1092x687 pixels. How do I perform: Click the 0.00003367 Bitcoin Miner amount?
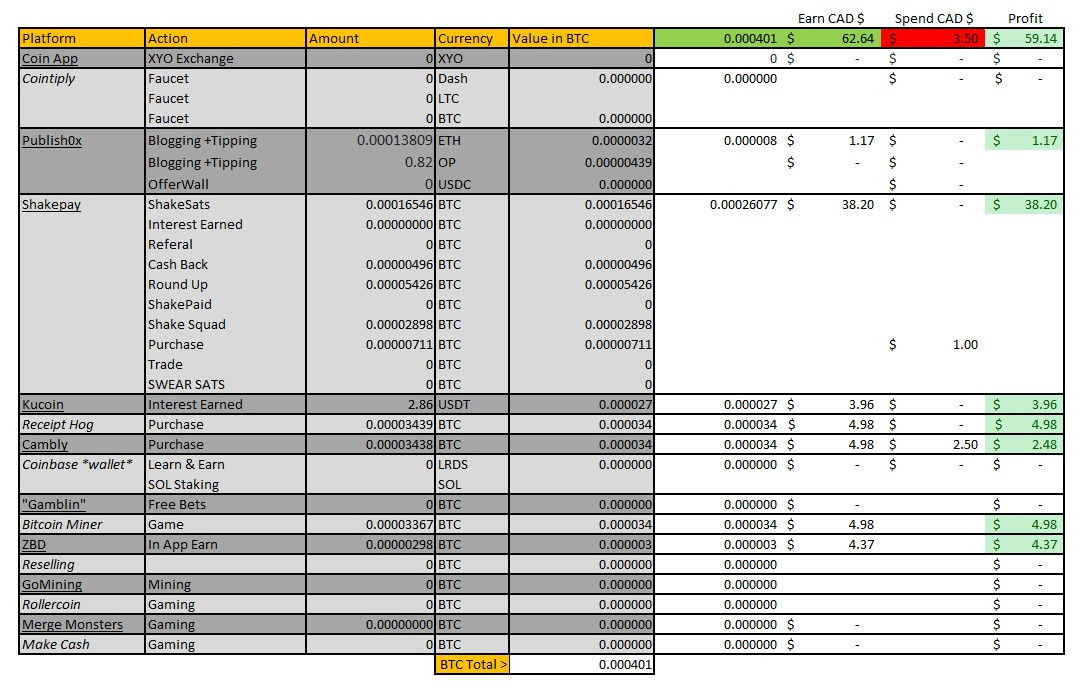pyautogui.click(x=370, y=524)
